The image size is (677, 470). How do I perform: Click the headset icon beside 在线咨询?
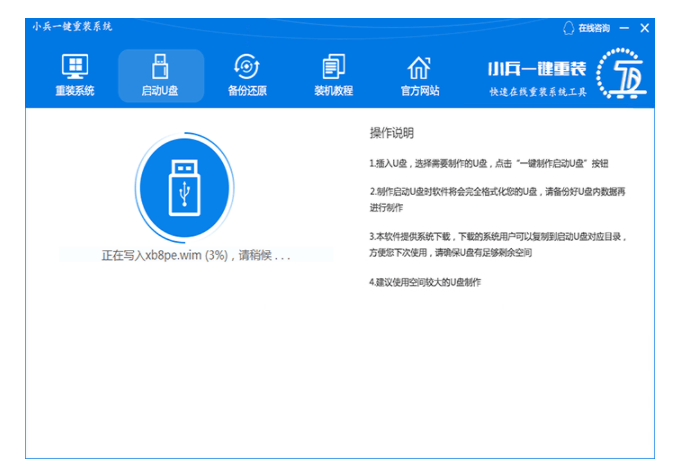coord(569,28)
